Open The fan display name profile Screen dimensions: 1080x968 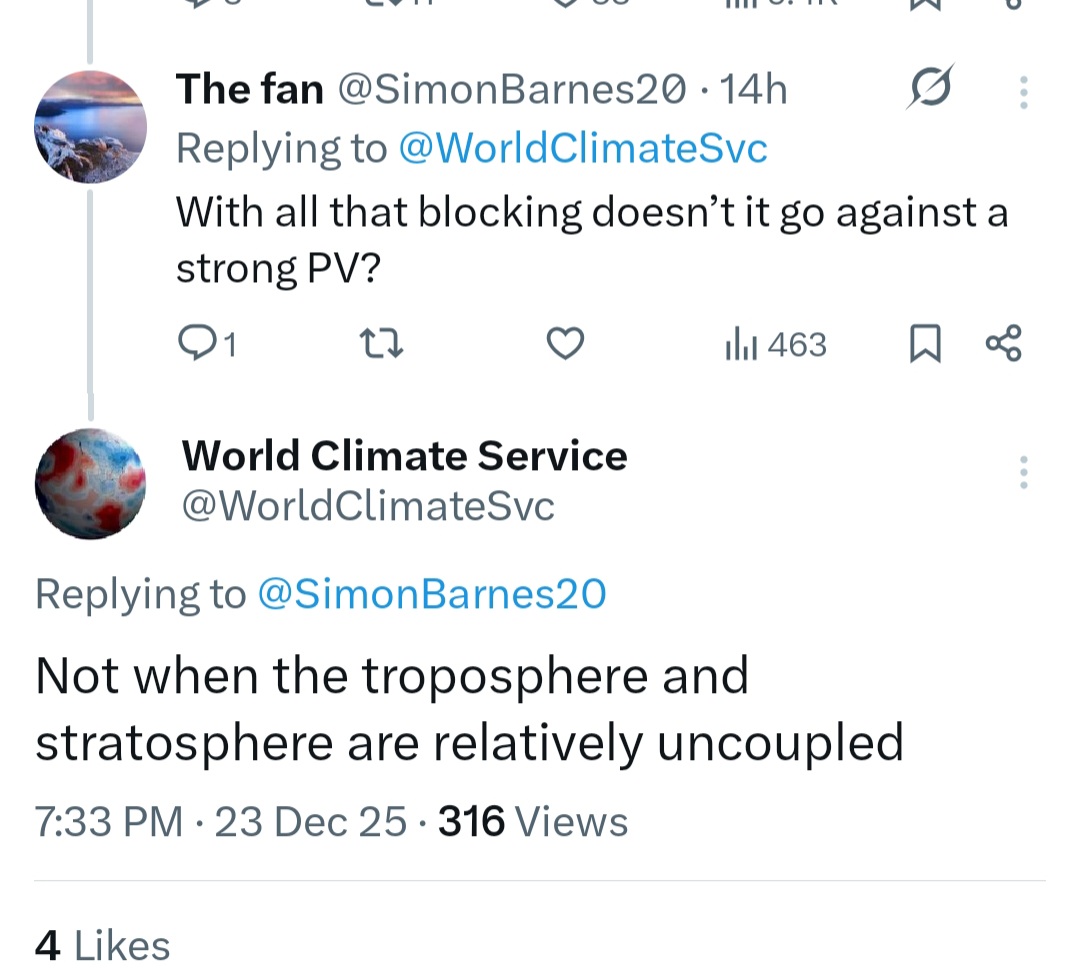(250, 90)
